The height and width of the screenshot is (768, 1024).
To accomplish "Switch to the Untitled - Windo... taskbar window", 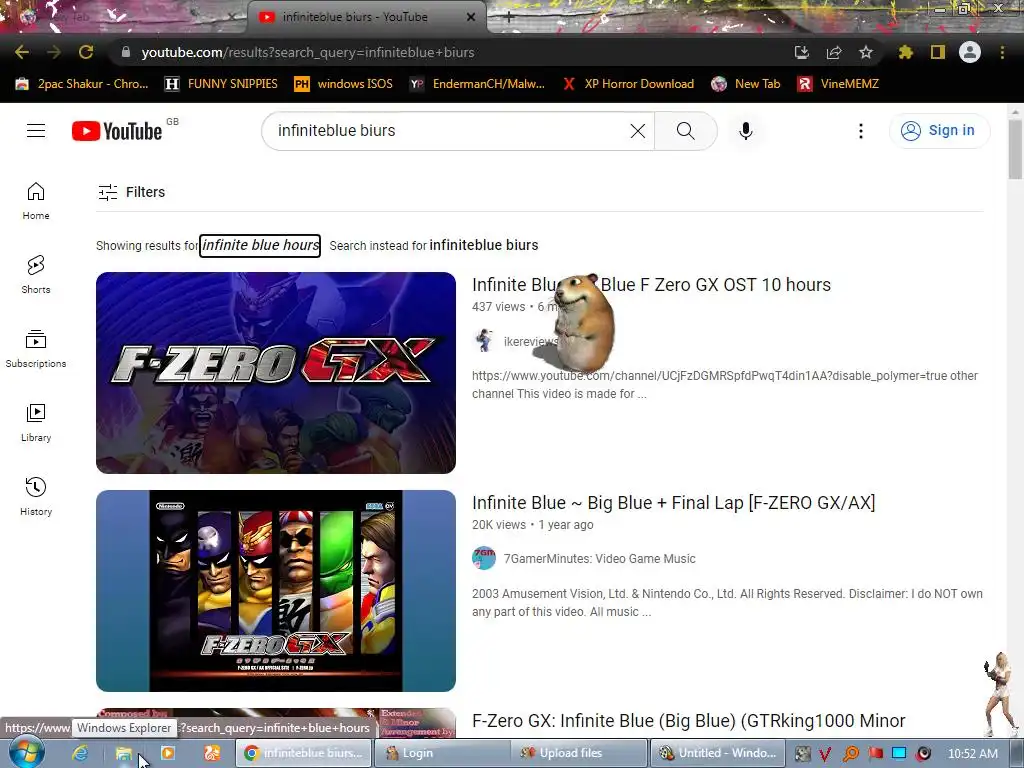I will click(717, 753).
